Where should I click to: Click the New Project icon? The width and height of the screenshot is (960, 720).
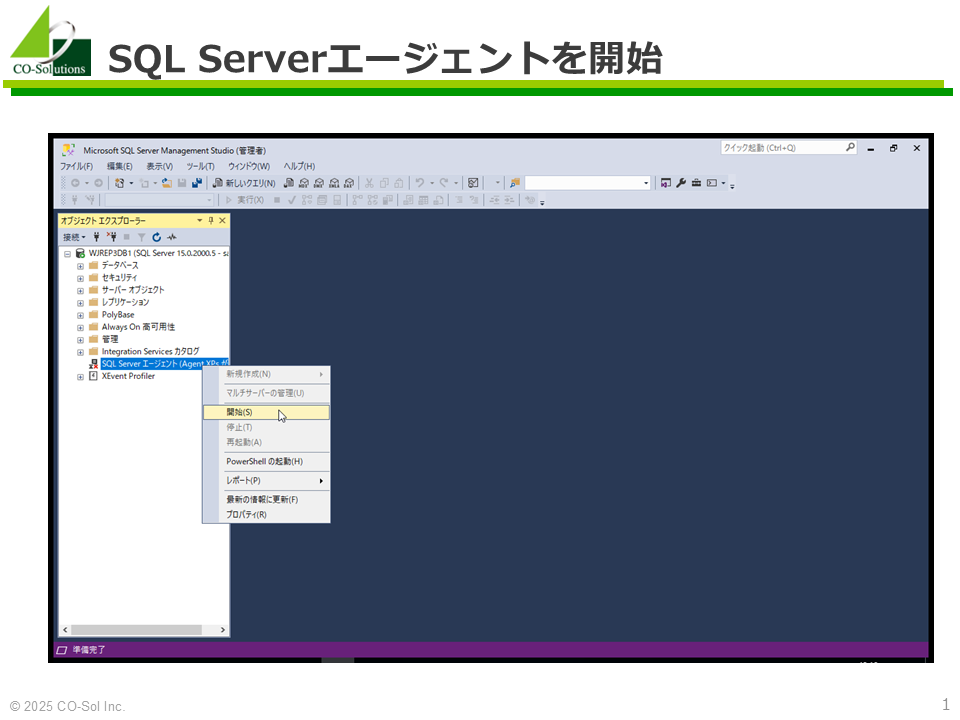tap(119, 183)
